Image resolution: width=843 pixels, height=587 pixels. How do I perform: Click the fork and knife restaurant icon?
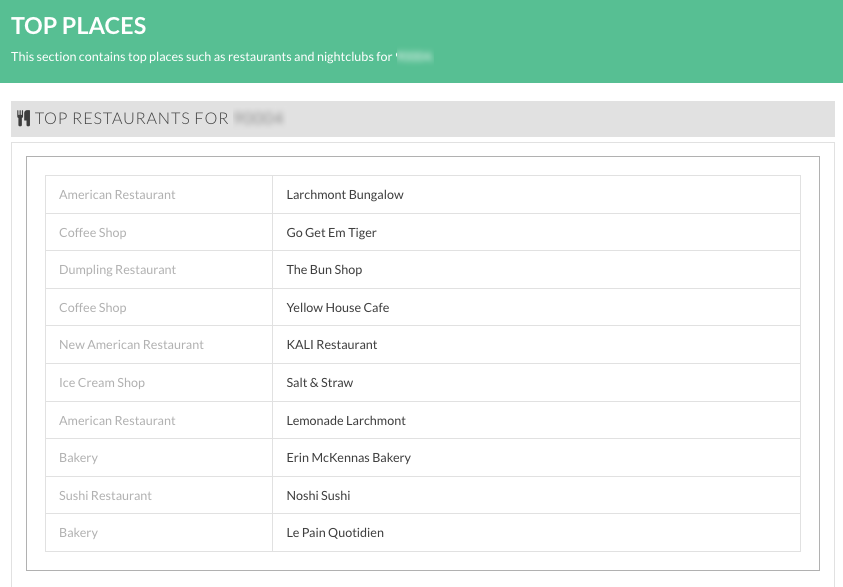[24, 118]
